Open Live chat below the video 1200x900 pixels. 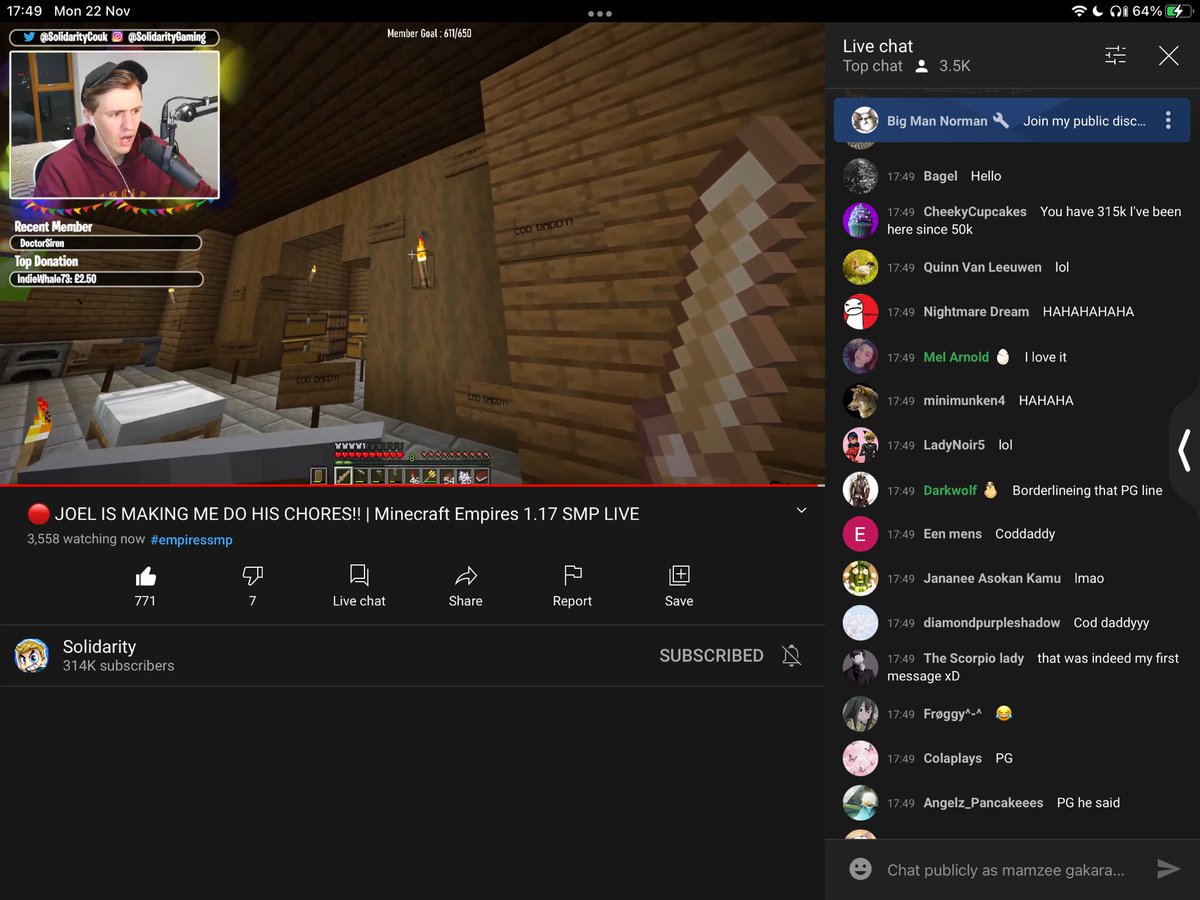click(x=359, y=586)
